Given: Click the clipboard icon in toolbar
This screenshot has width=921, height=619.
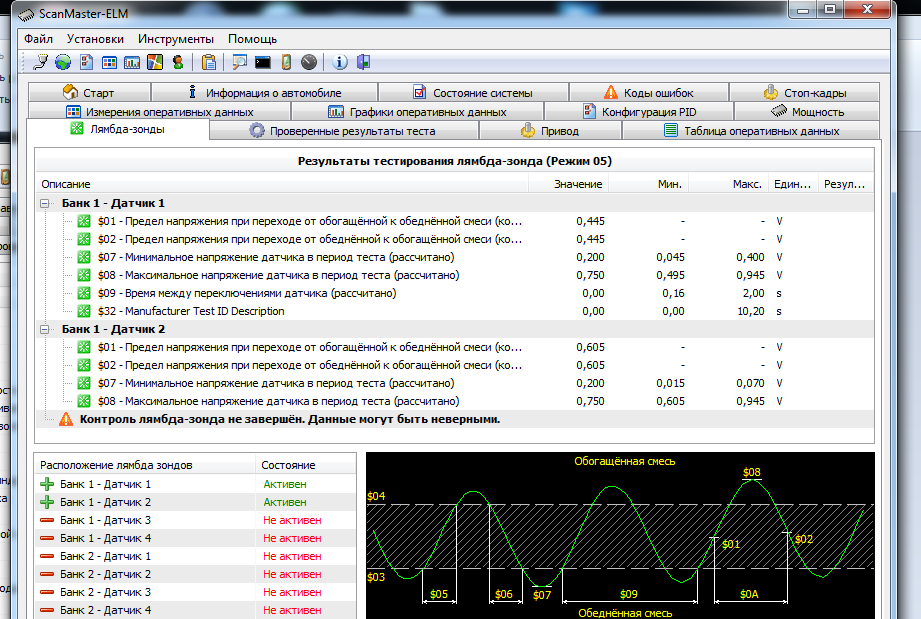Looking at the screenshot, I should point(209,62).
